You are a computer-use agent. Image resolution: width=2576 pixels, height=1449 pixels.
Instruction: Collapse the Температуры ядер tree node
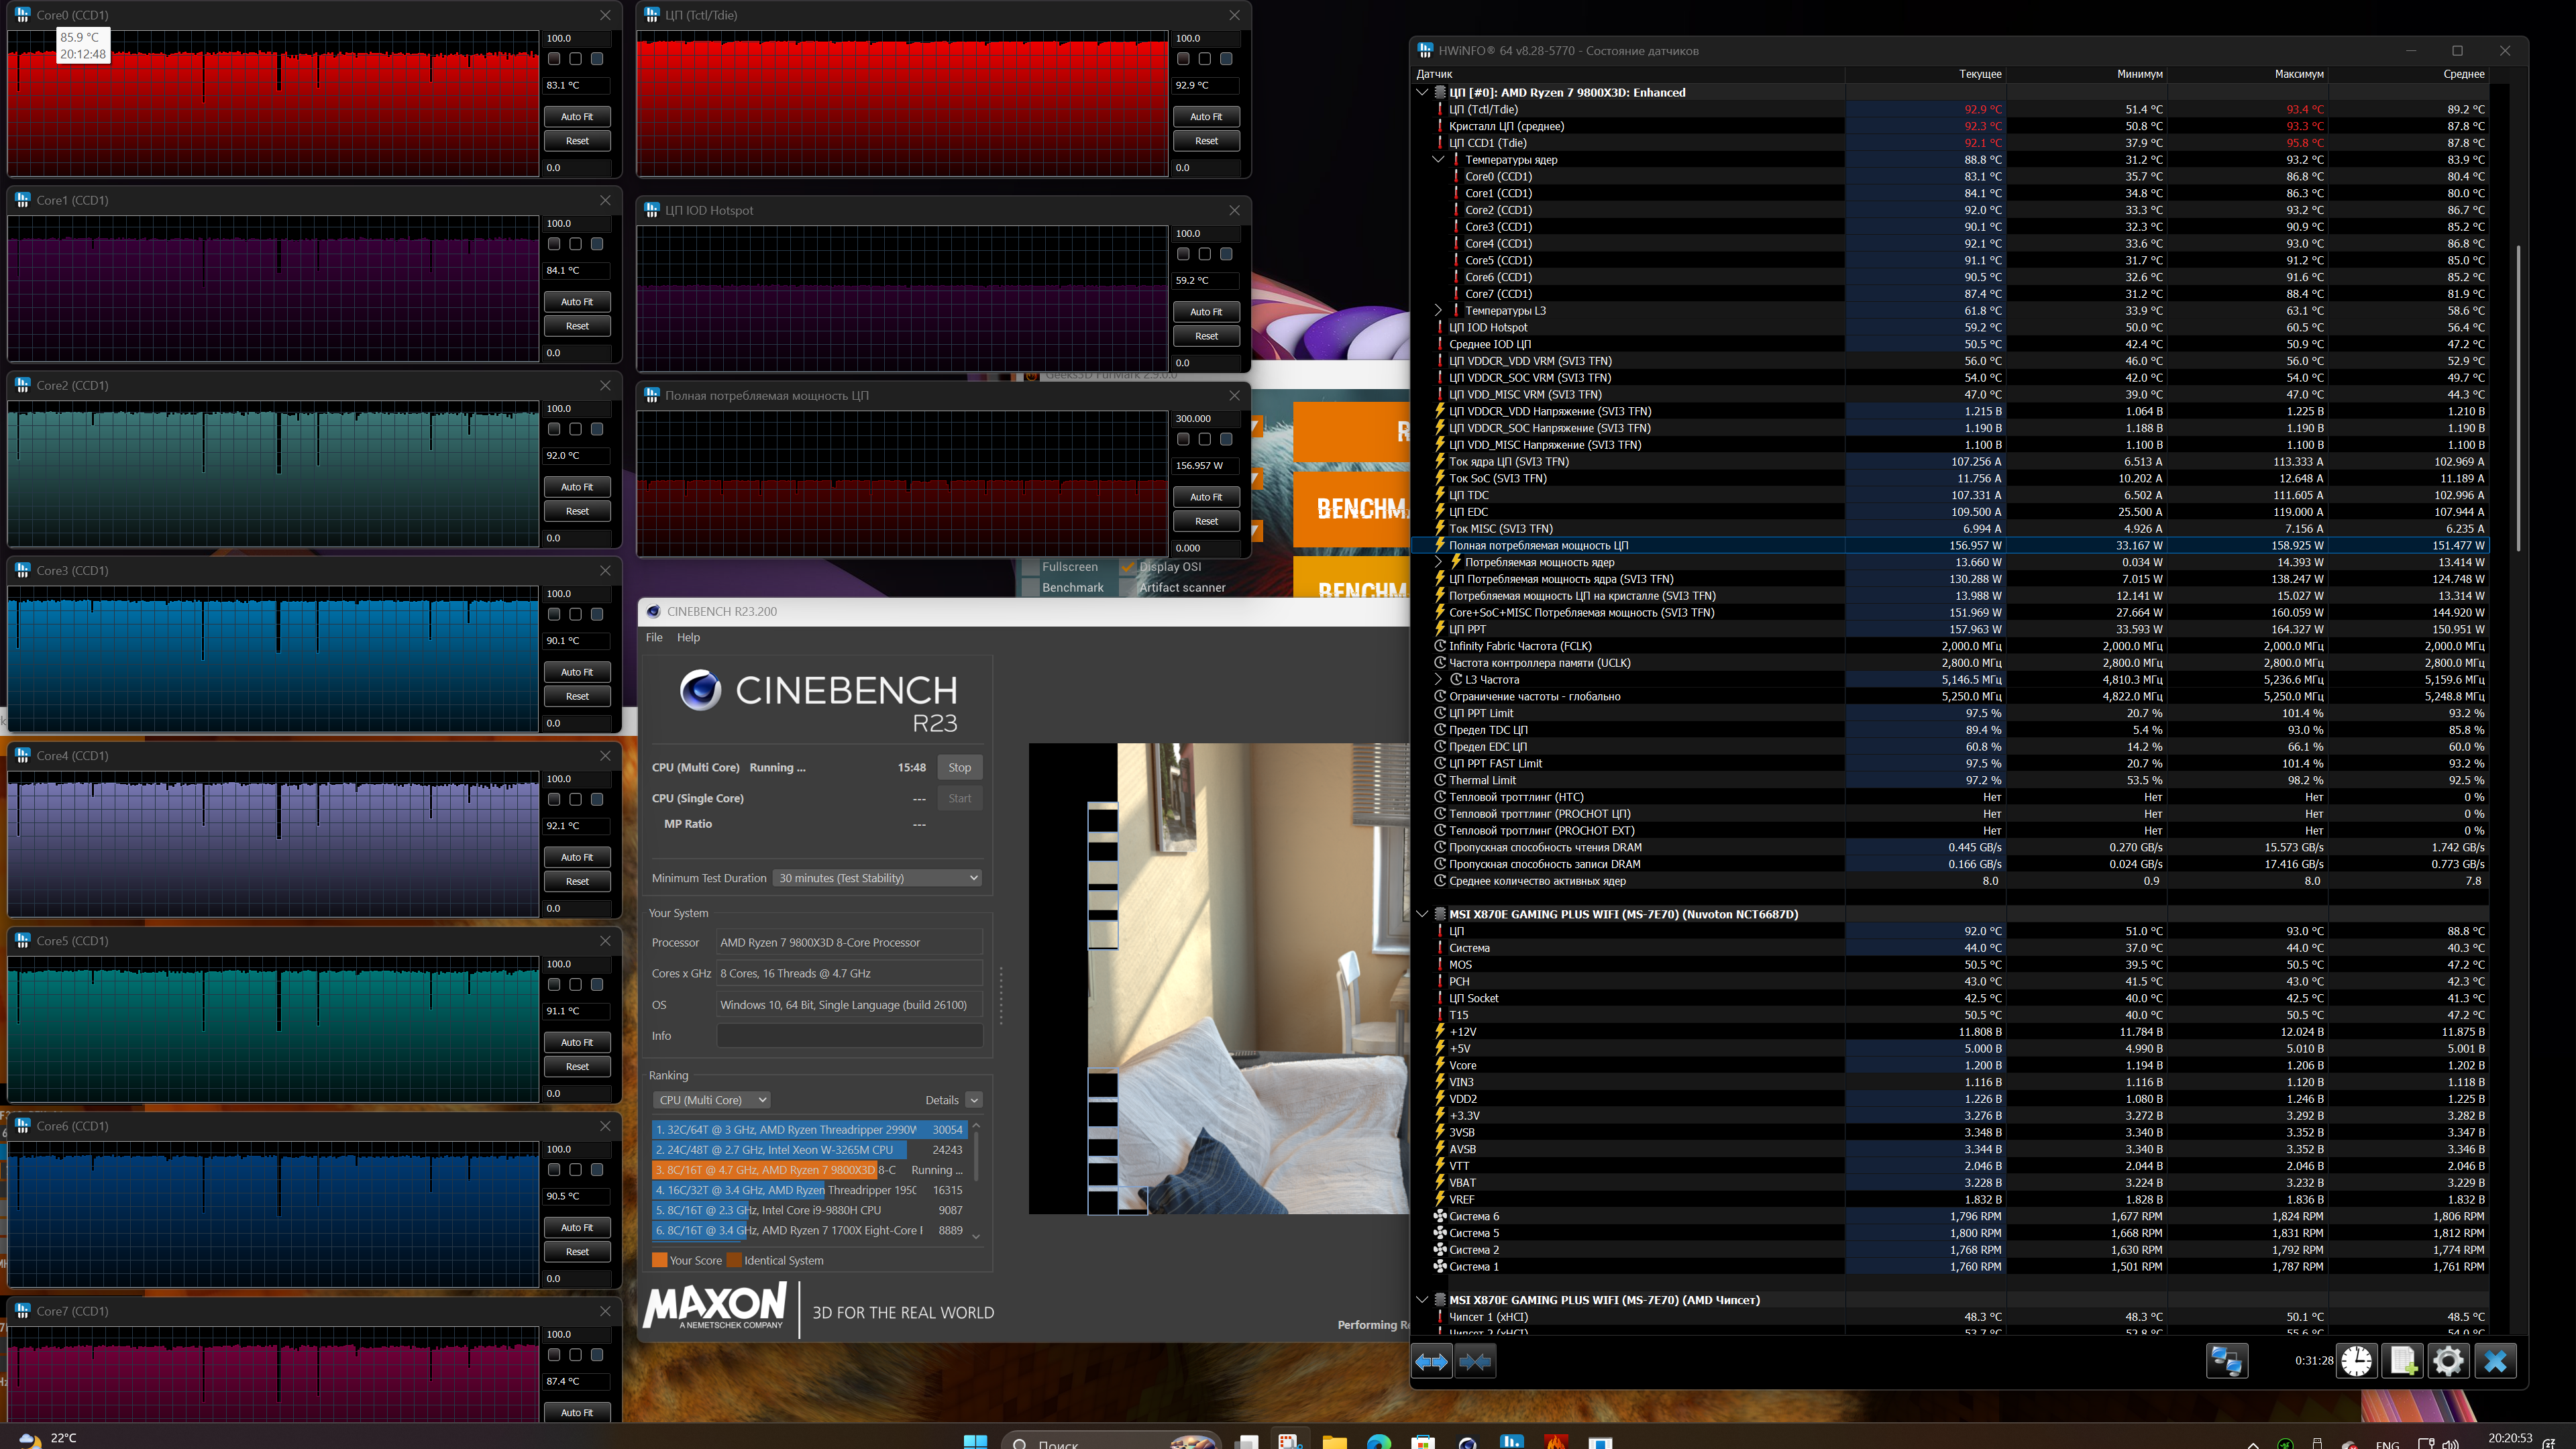pos(1438,160)
